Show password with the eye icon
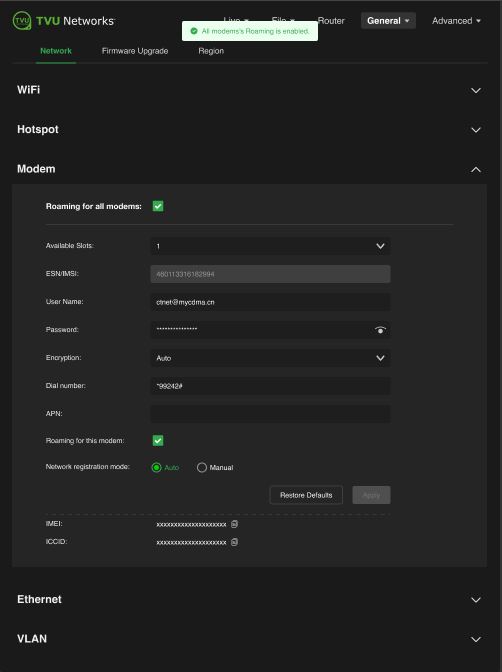The height and width of the screenshot is (672, 502). pyautogui.click(x=380, y=330)
